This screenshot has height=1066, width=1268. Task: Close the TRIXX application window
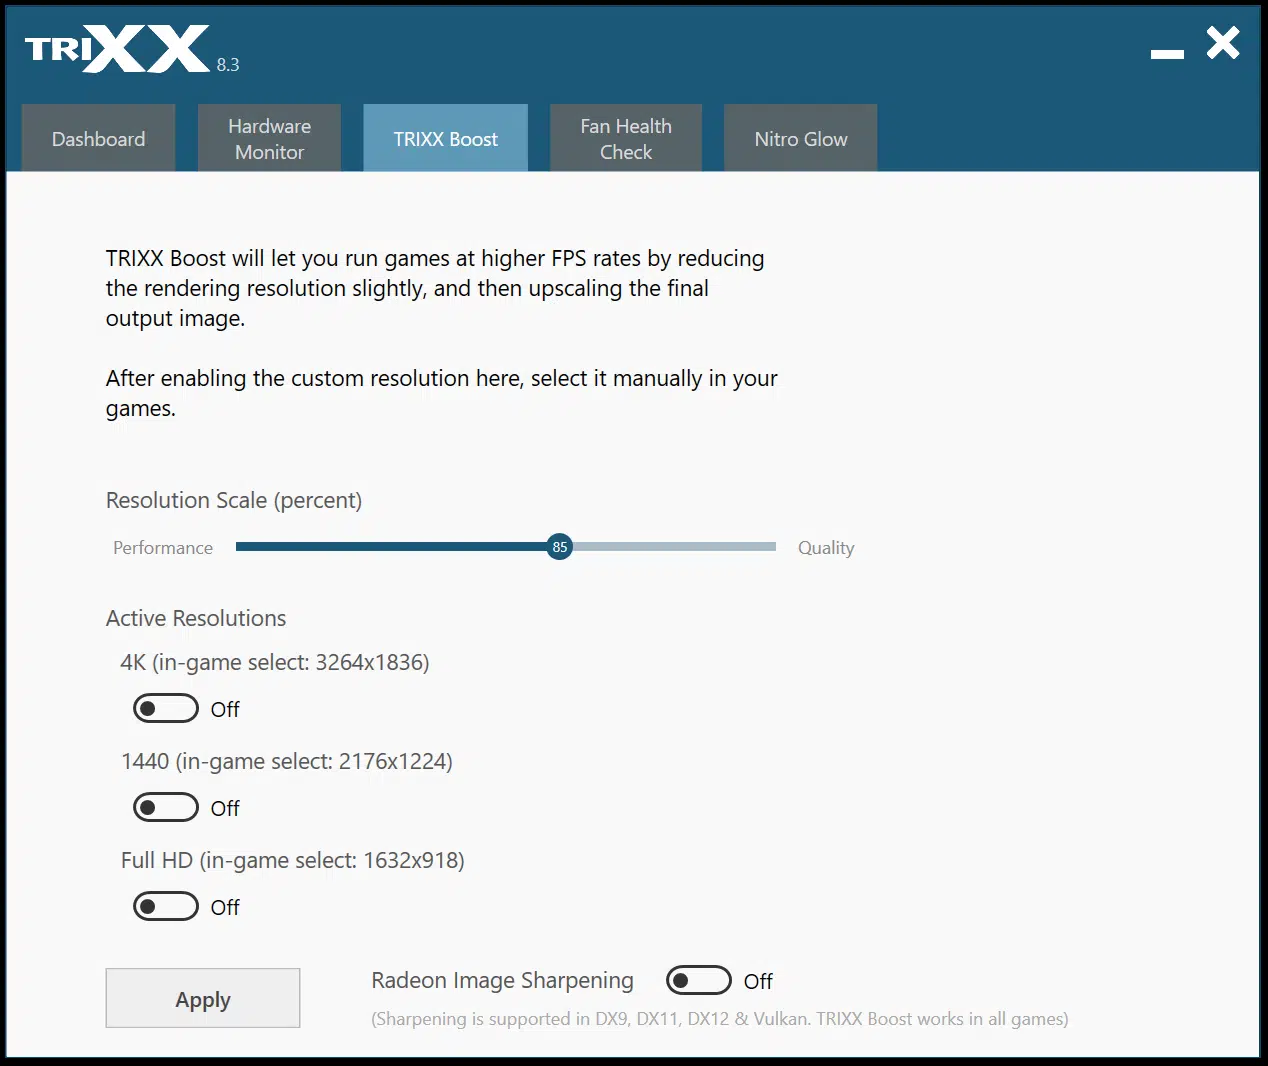point(1223,43)
